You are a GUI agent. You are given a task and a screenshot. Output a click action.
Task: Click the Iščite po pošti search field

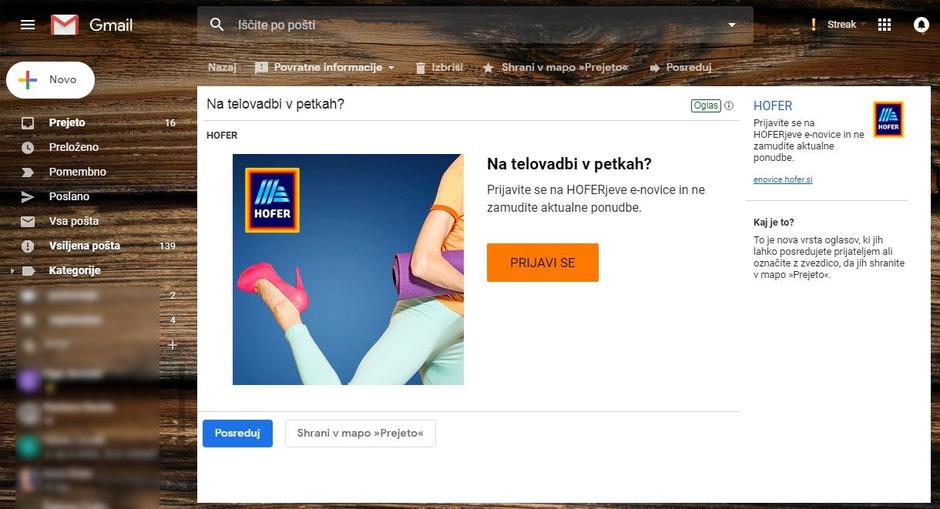(x=477, y=25)
